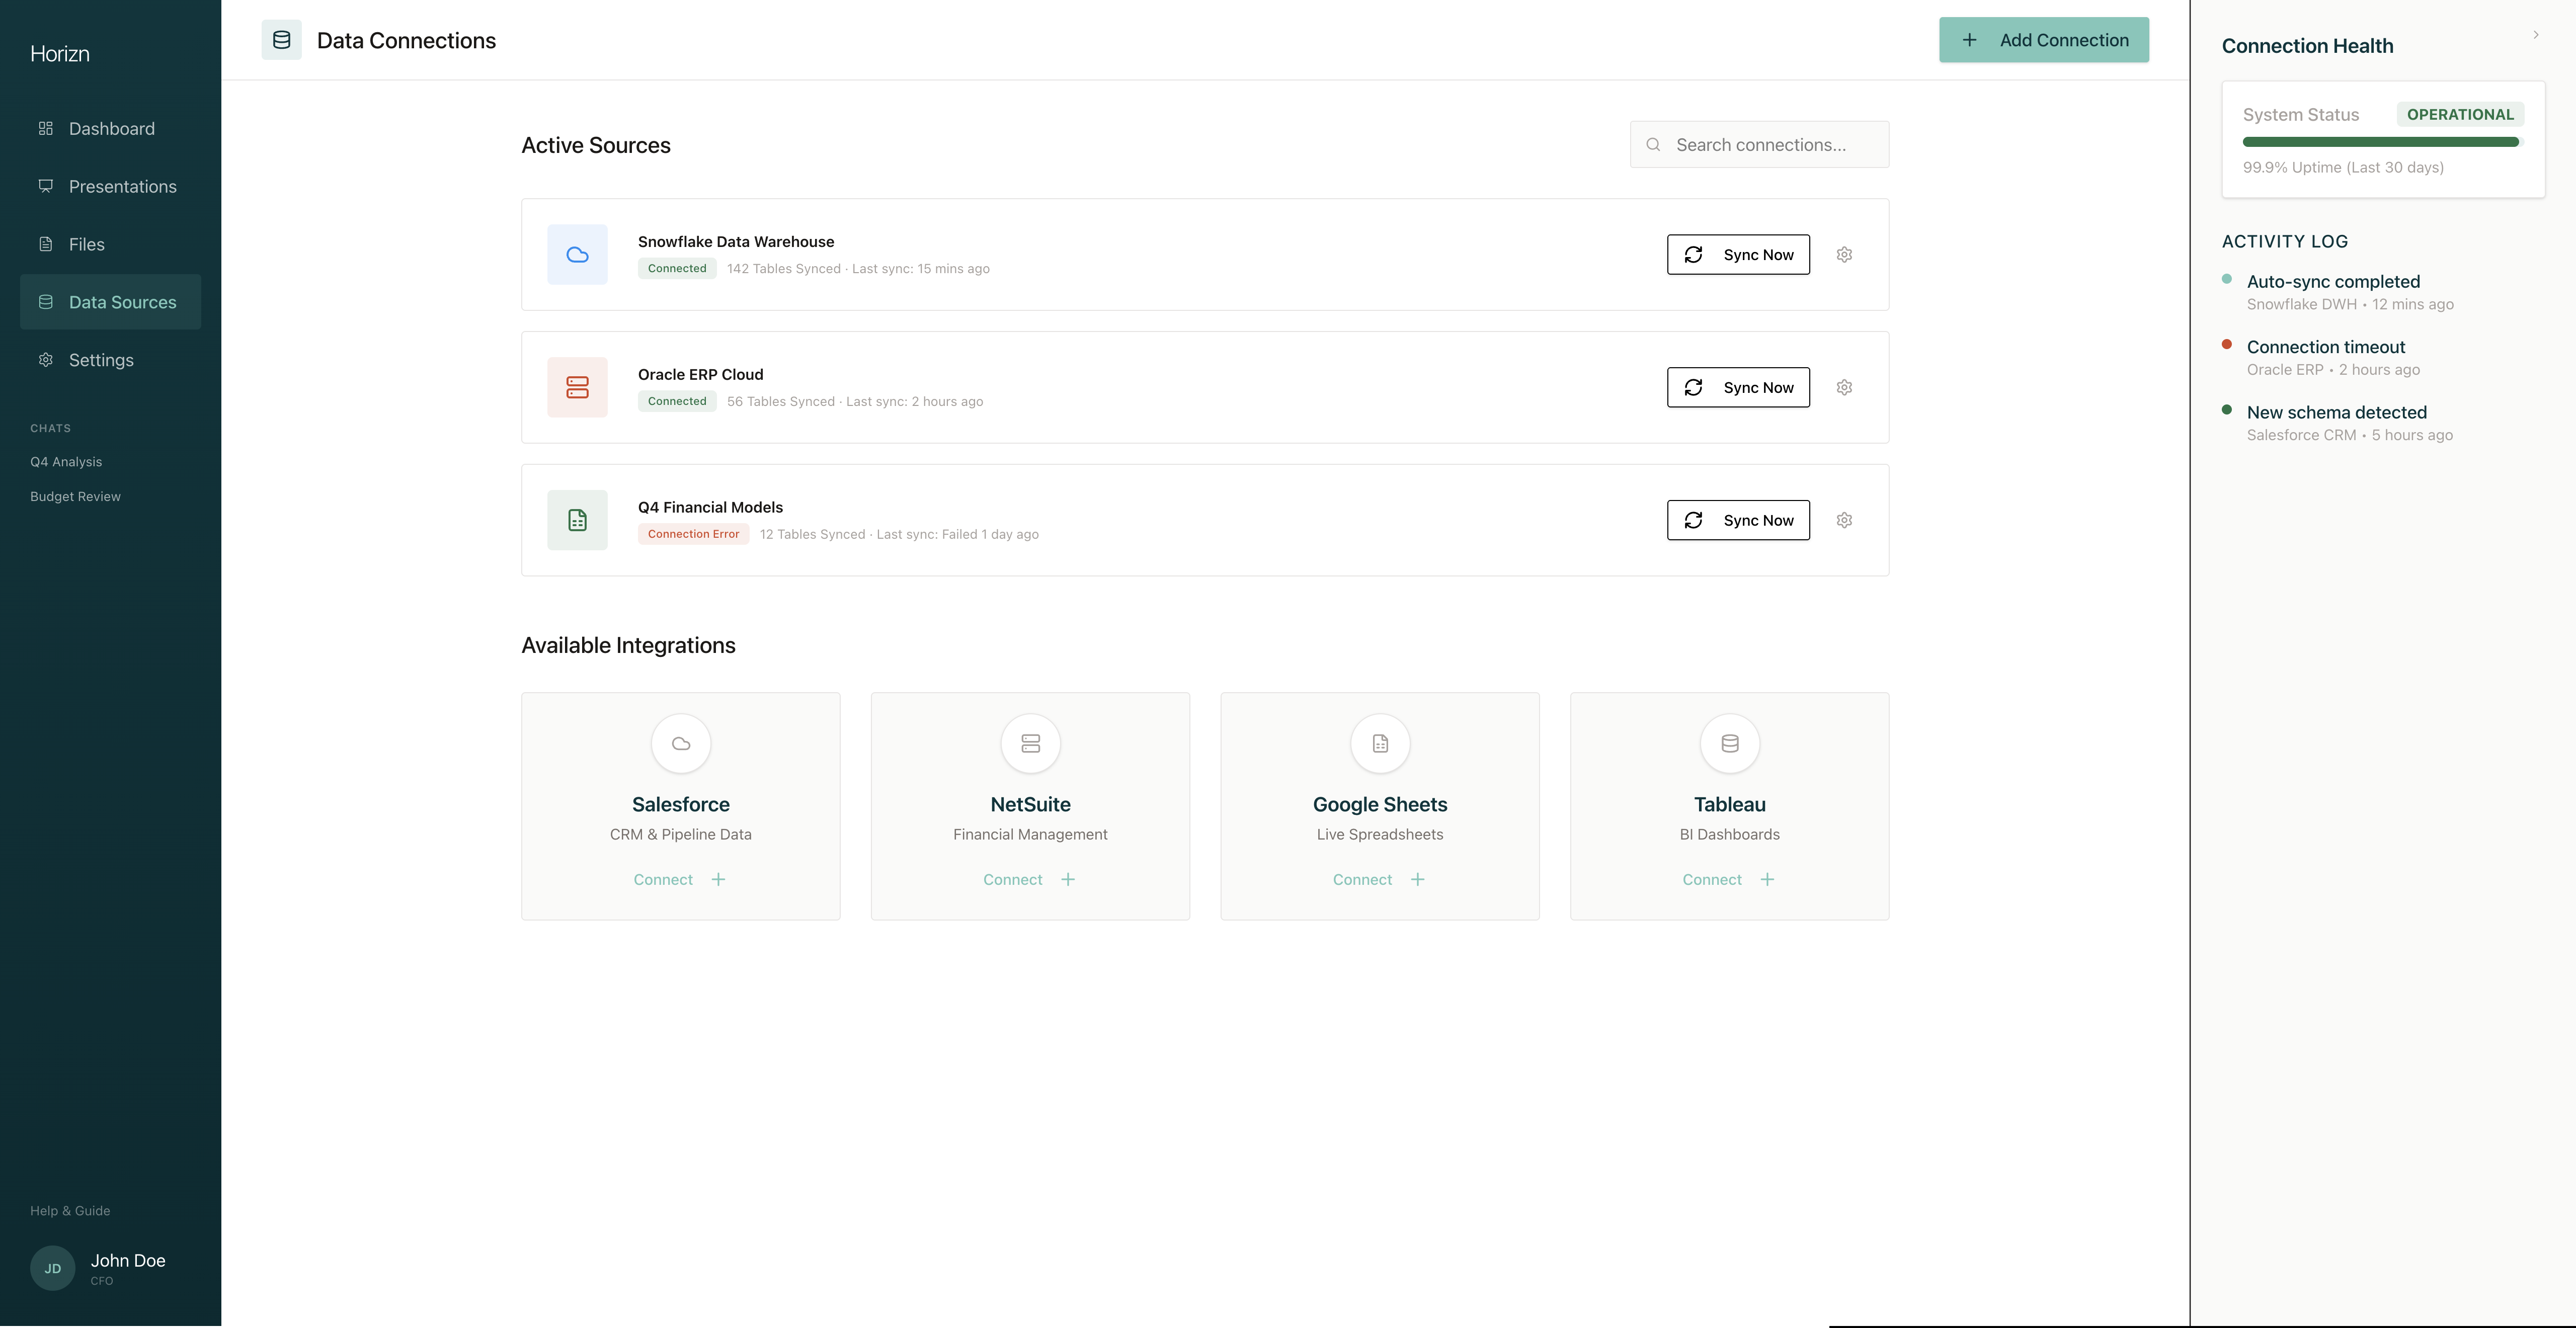Select the Snowflake Data Warehouse cloud icon

point(577,254)
